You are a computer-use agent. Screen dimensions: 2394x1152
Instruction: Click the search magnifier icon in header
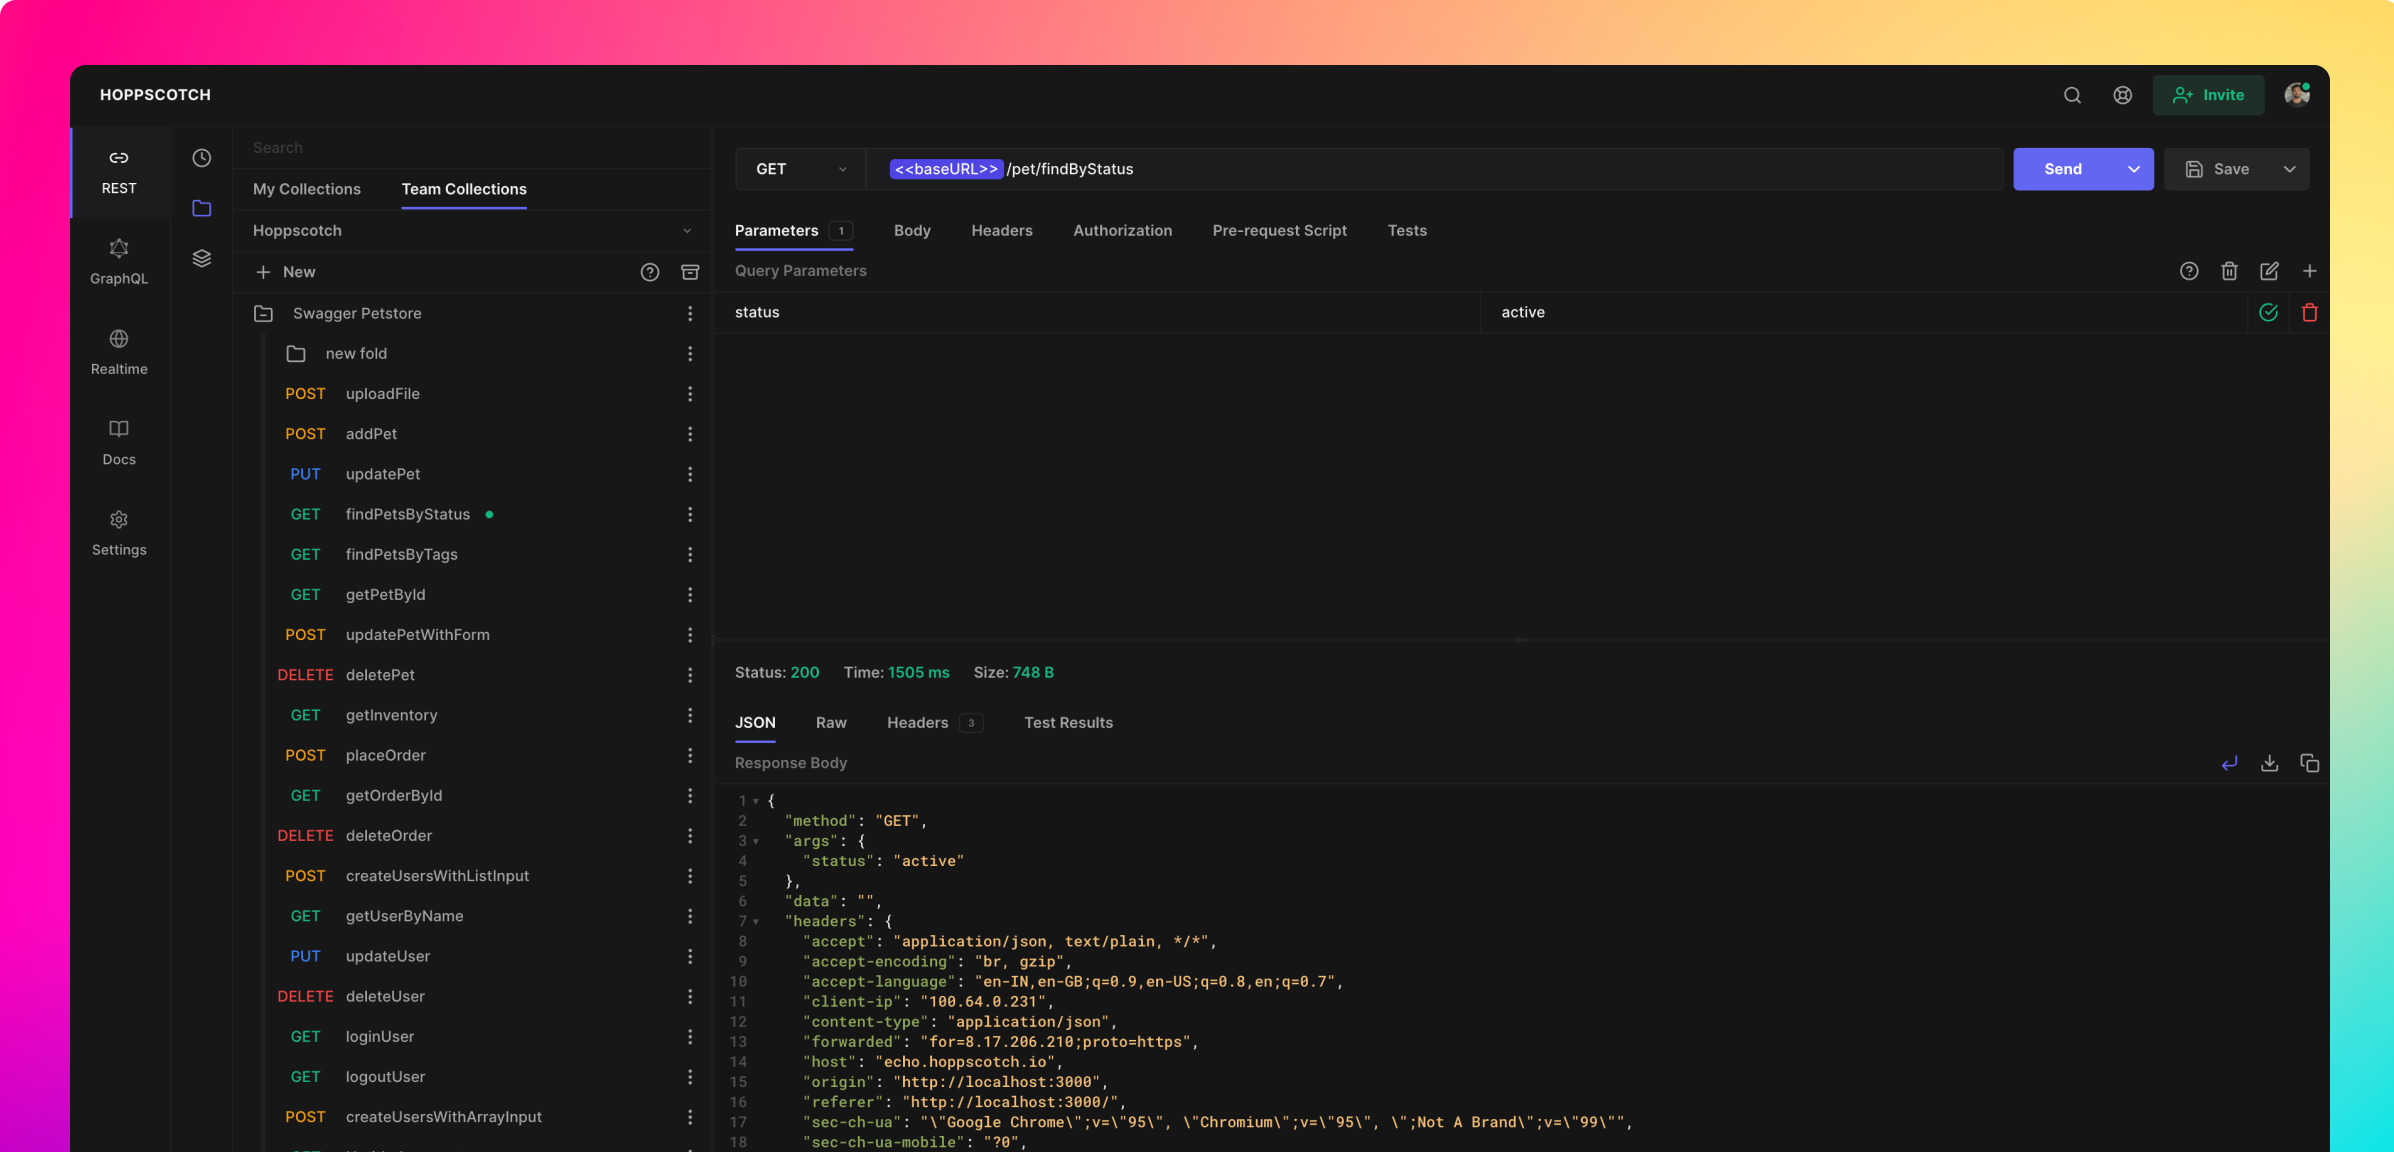pyautogui.click(x=2072, y=95)
